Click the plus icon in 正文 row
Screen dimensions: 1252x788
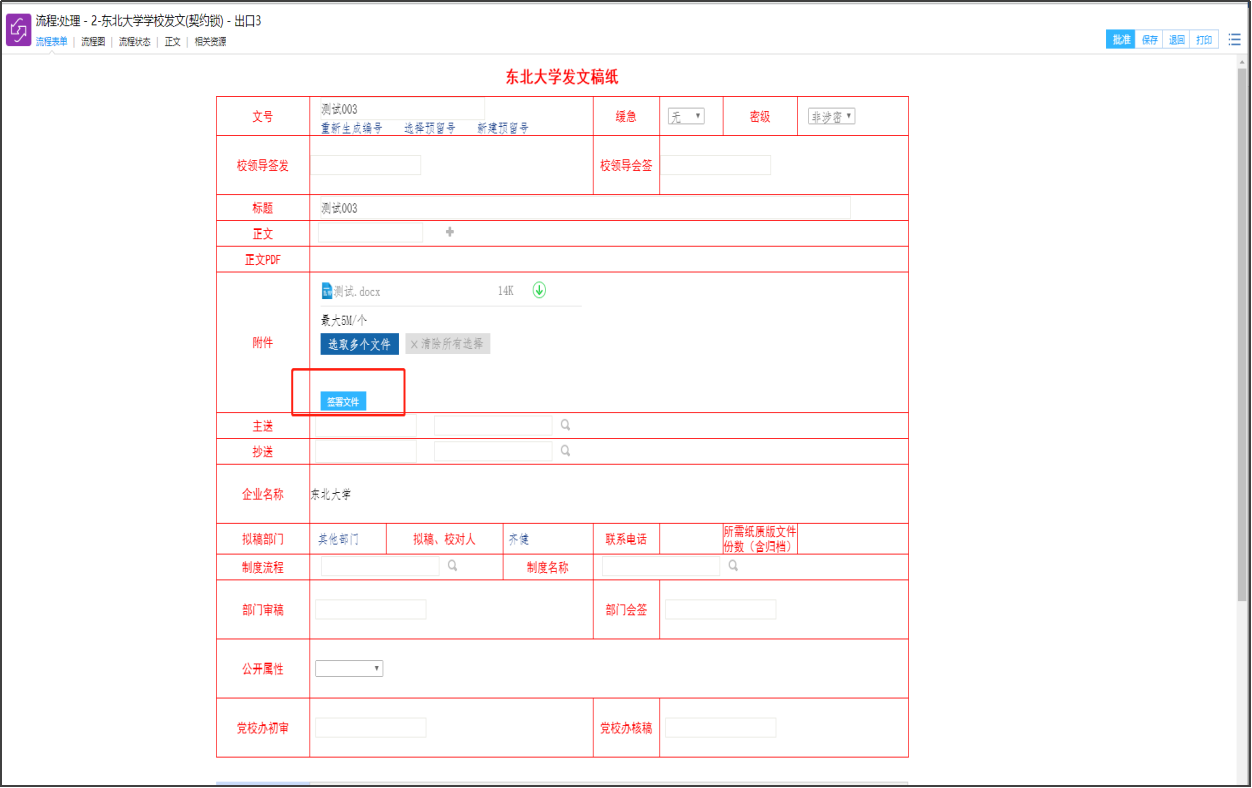449,232
